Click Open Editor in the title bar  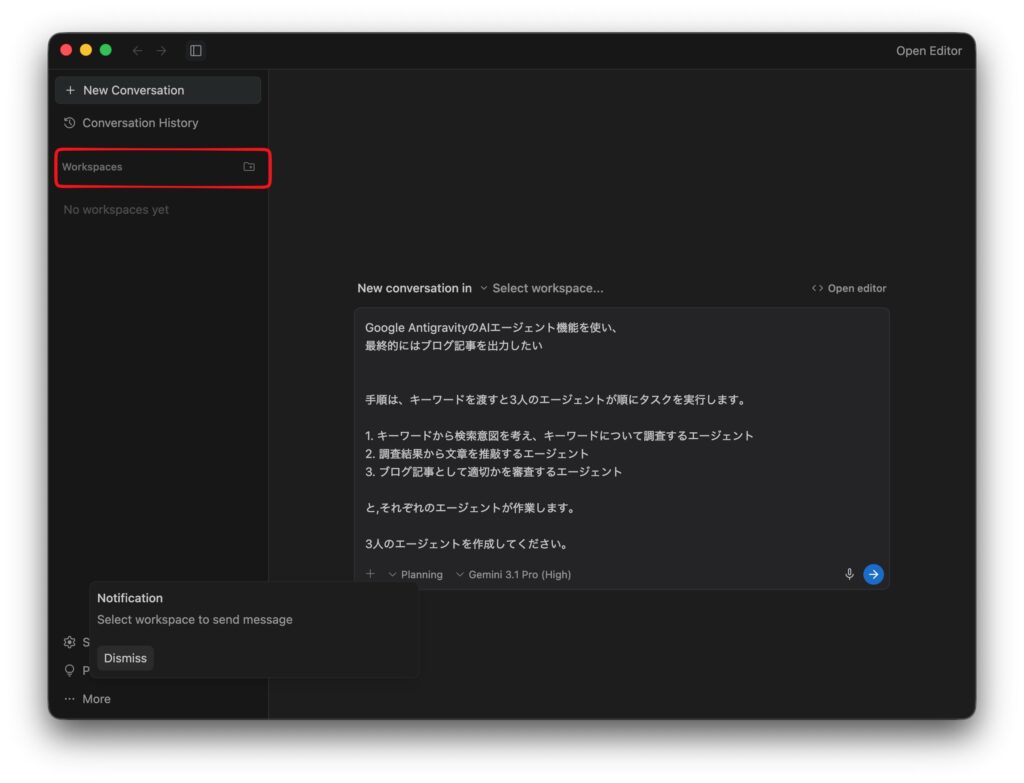click(x=928, y=51)
